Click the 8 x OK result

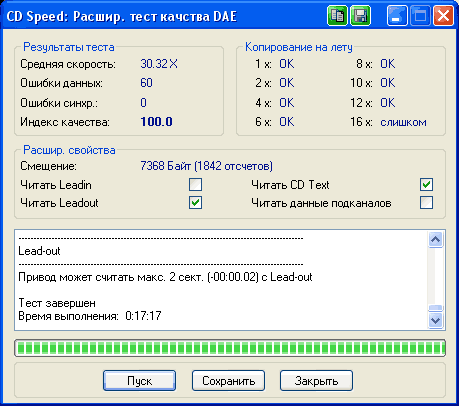pos(388,64)
